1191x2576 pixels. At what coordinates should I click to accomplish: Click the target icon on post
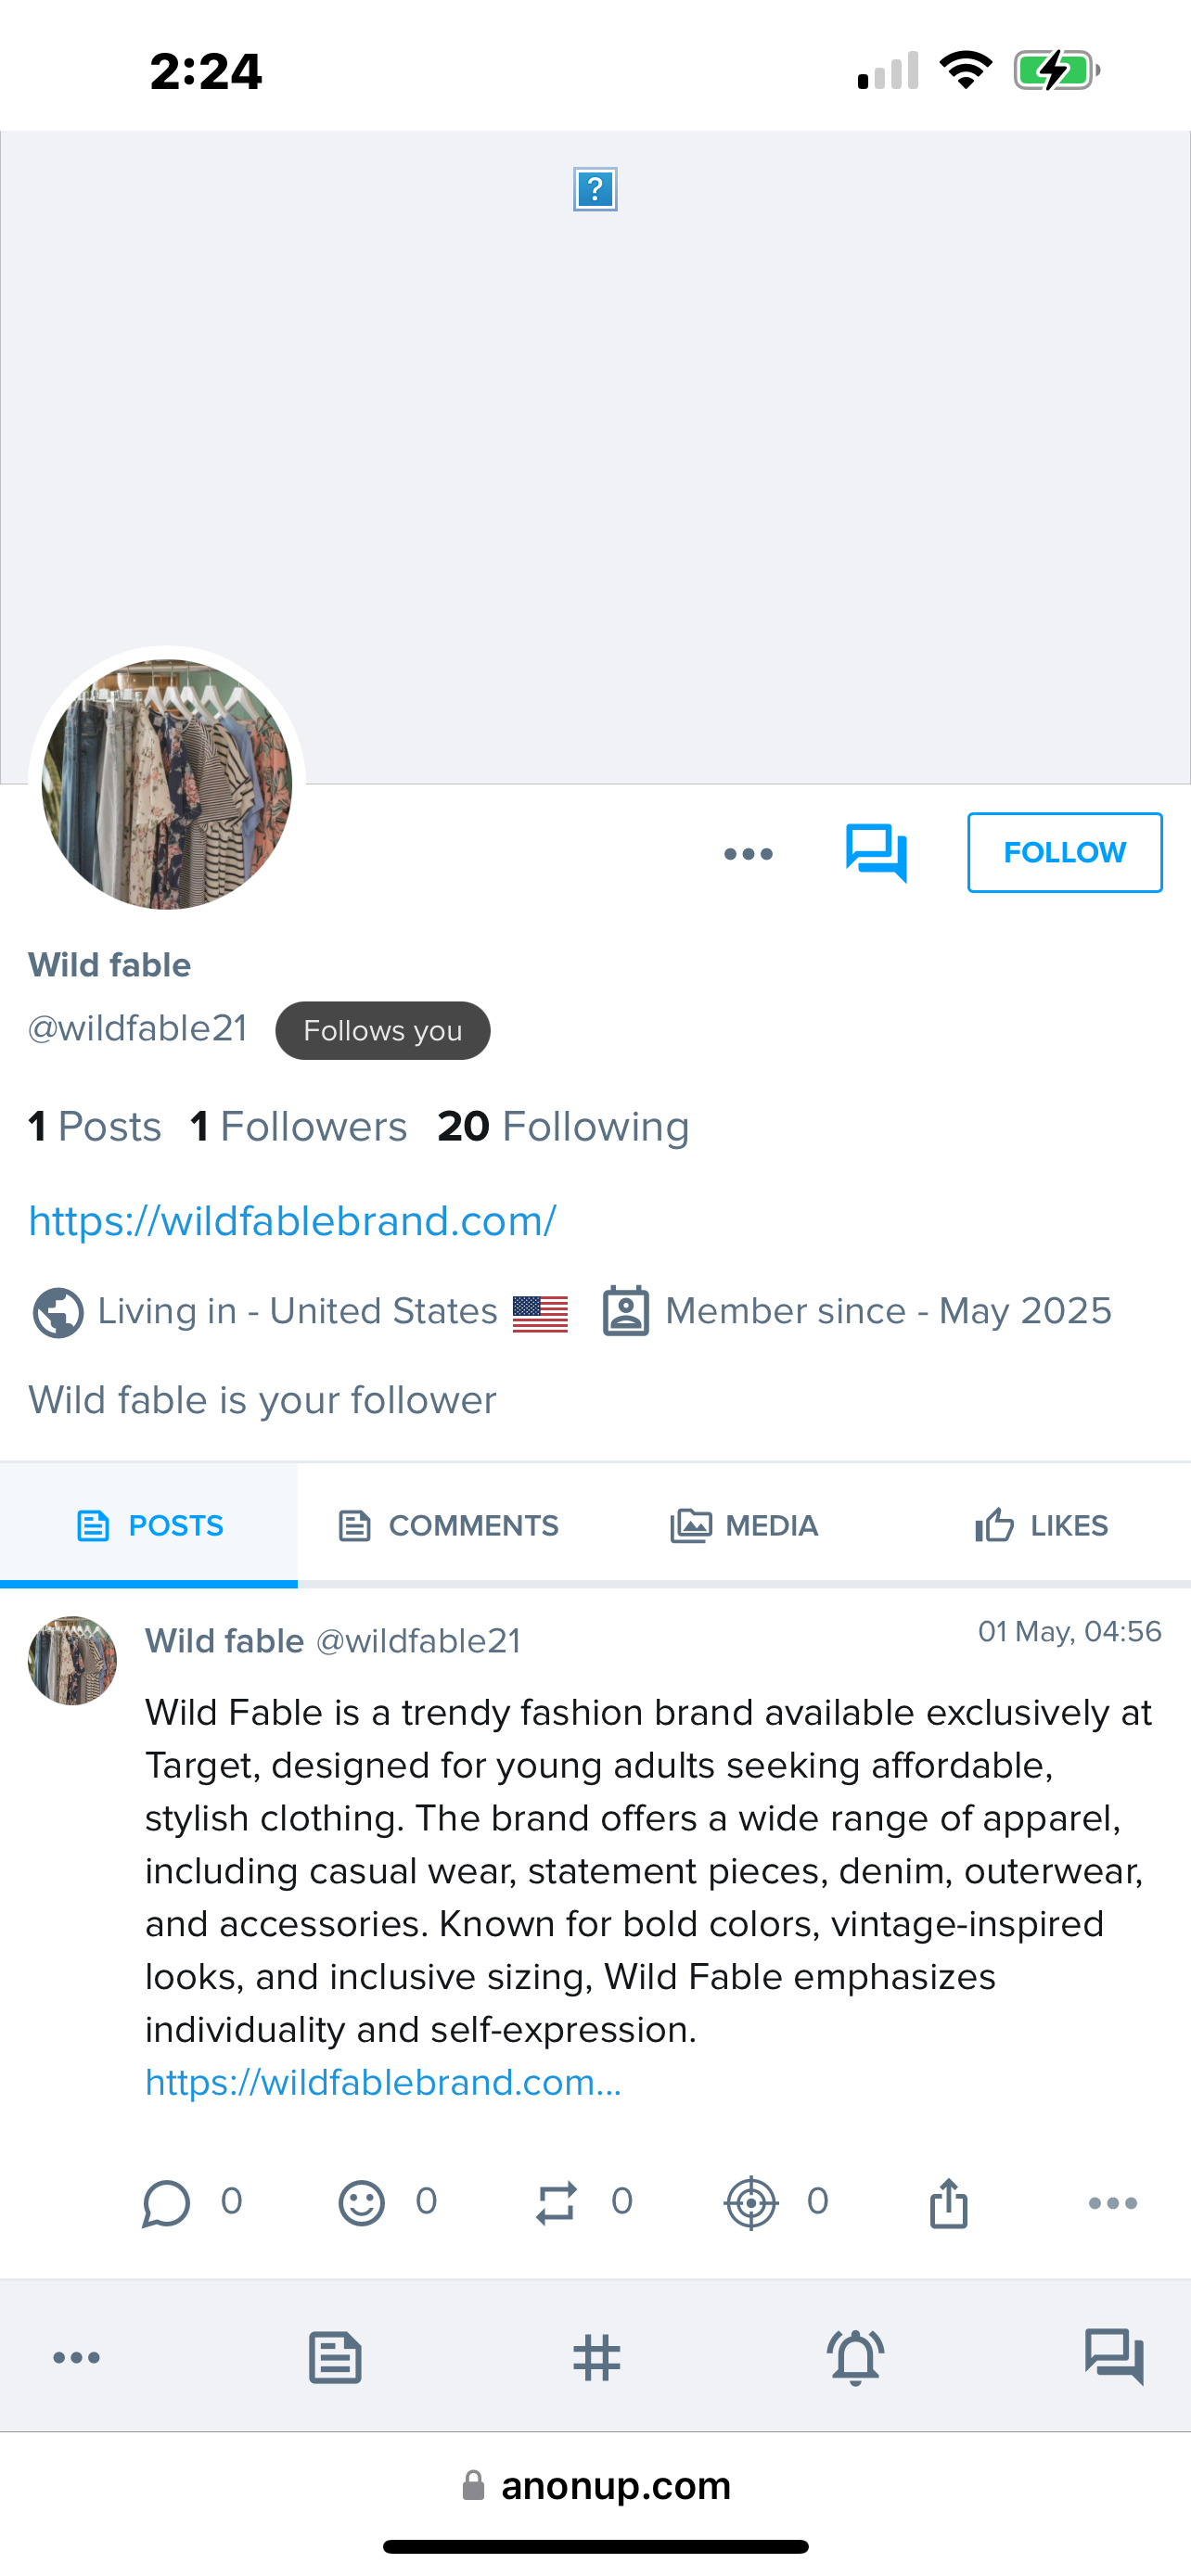coord(751,2203)
